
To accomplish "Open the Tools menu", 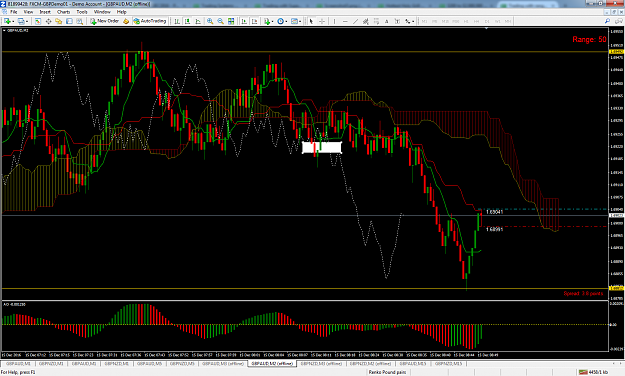I will (82, 12).
